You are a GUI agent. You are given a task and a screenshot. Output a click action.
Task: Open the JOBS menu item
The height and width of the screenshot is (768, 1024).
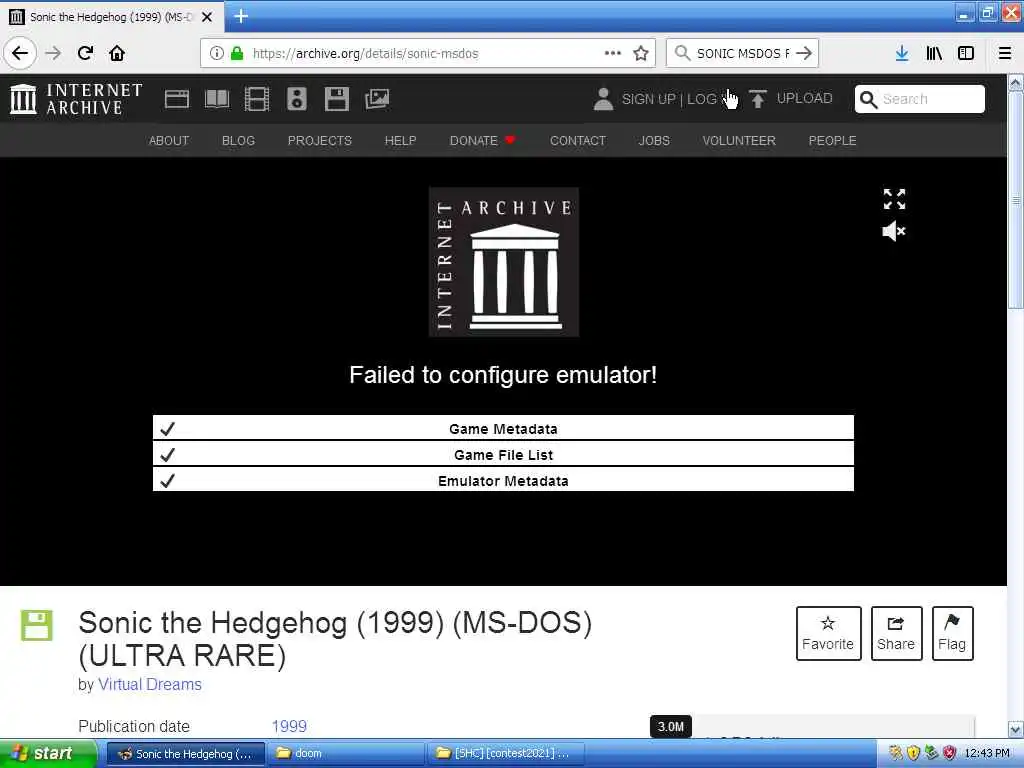(654, 140)
